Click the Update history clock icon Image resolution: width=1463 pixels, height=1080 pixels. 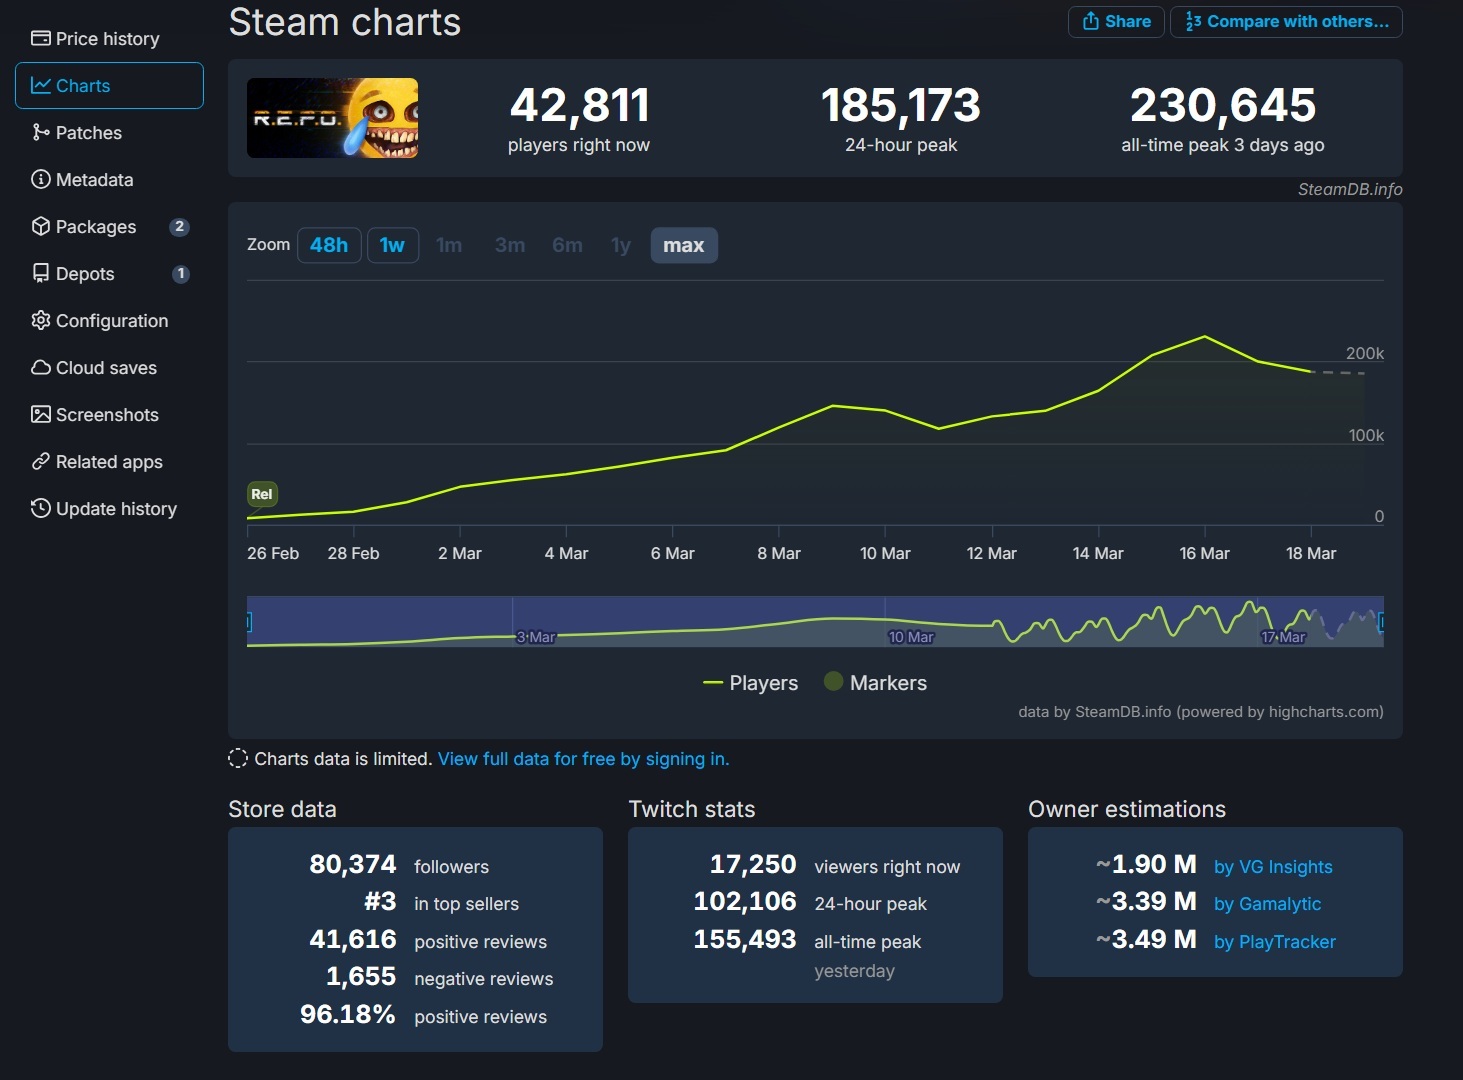click(40, 509)
